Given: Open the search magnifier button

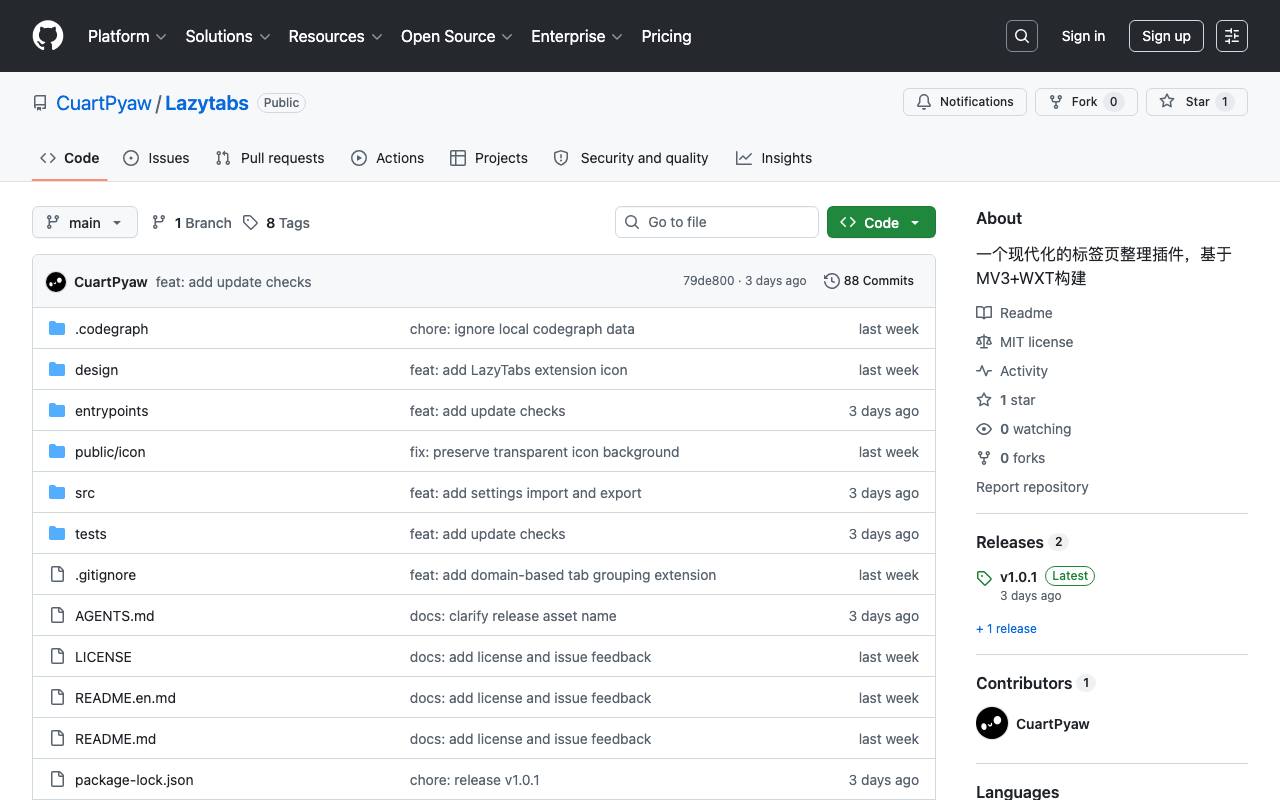Looking at the screenshot, I should tap(1022, 36).
